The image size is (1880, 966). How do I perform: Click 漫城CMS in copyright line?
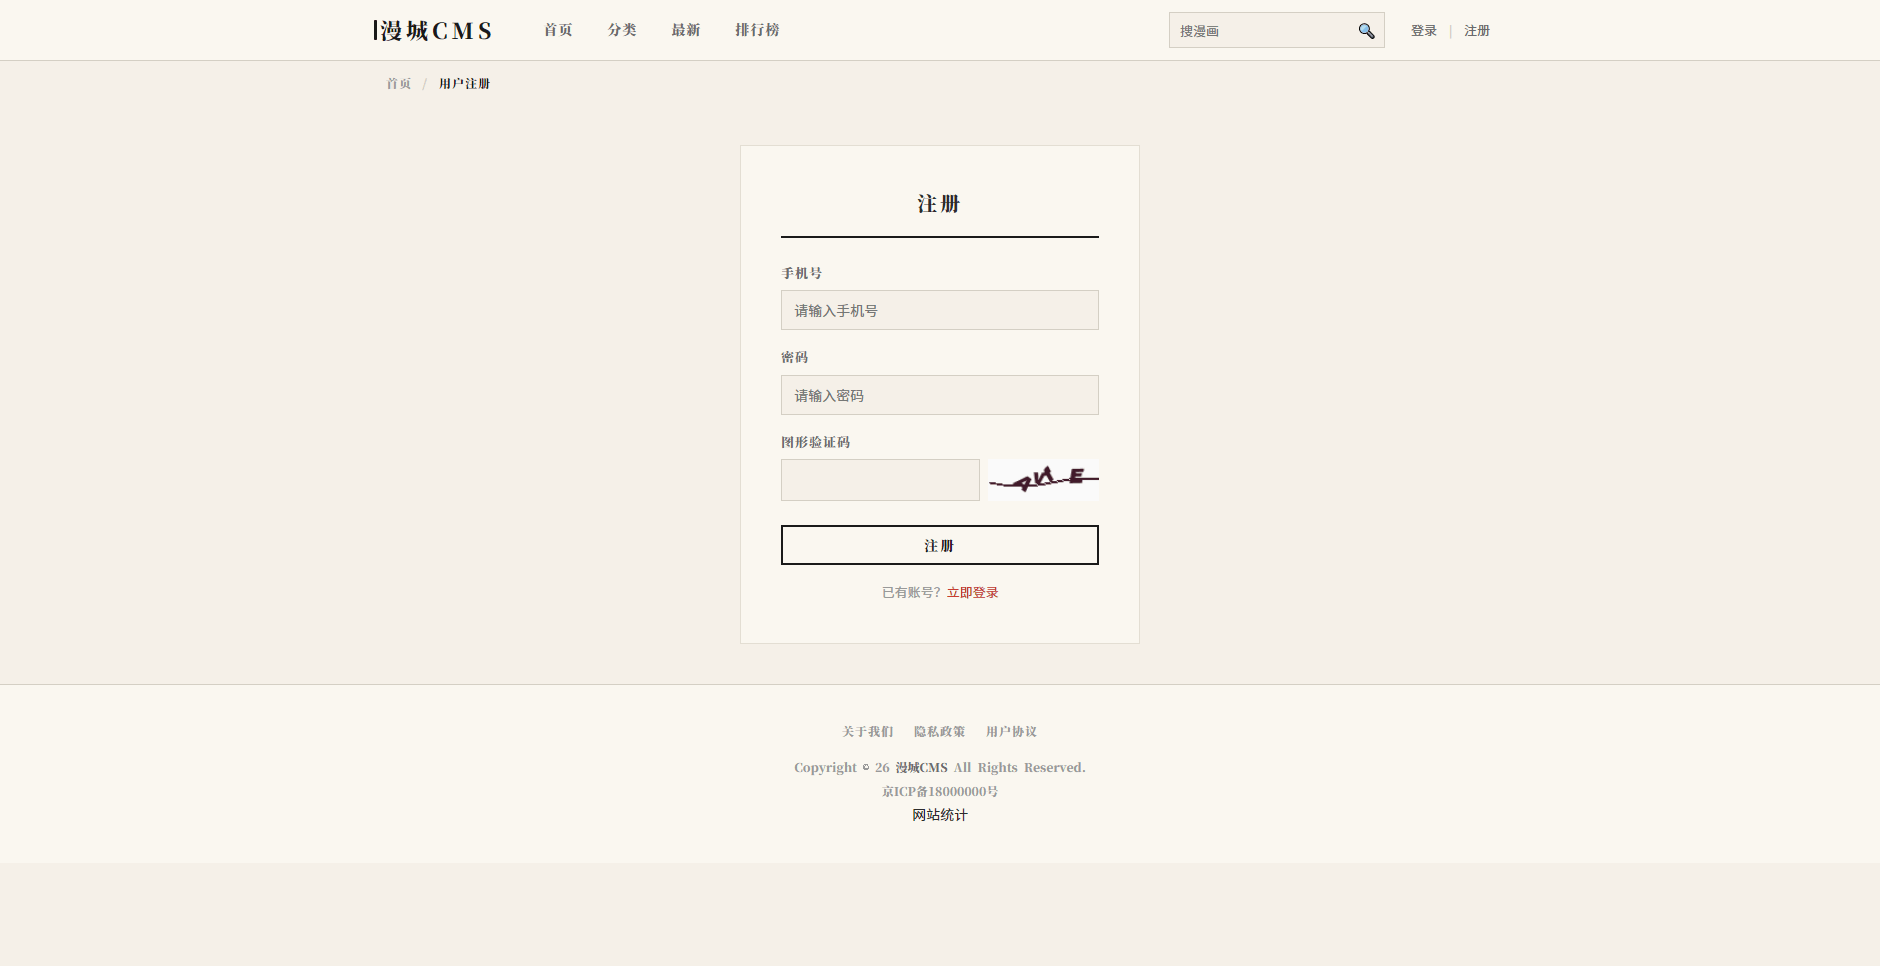pos(921,768)
